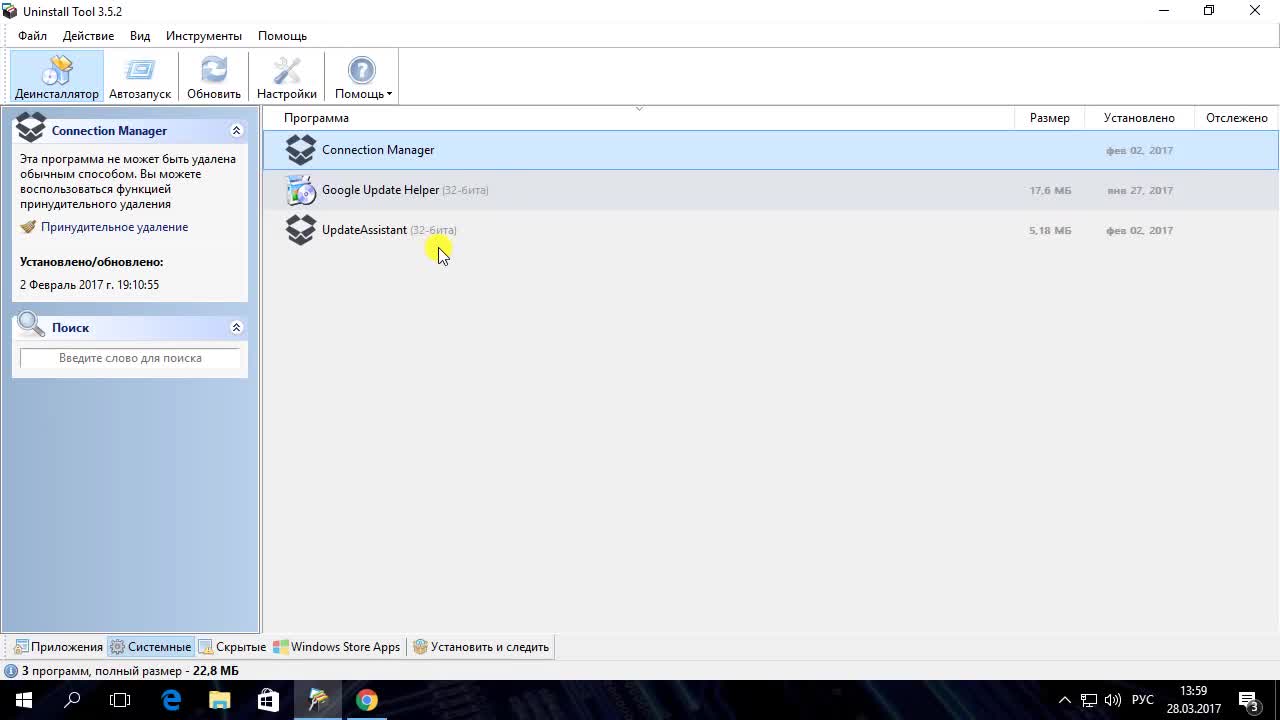This screenshot has height=720, width=1280.
Task: Click the Обновить refresh icon
Action: (214, 70)
